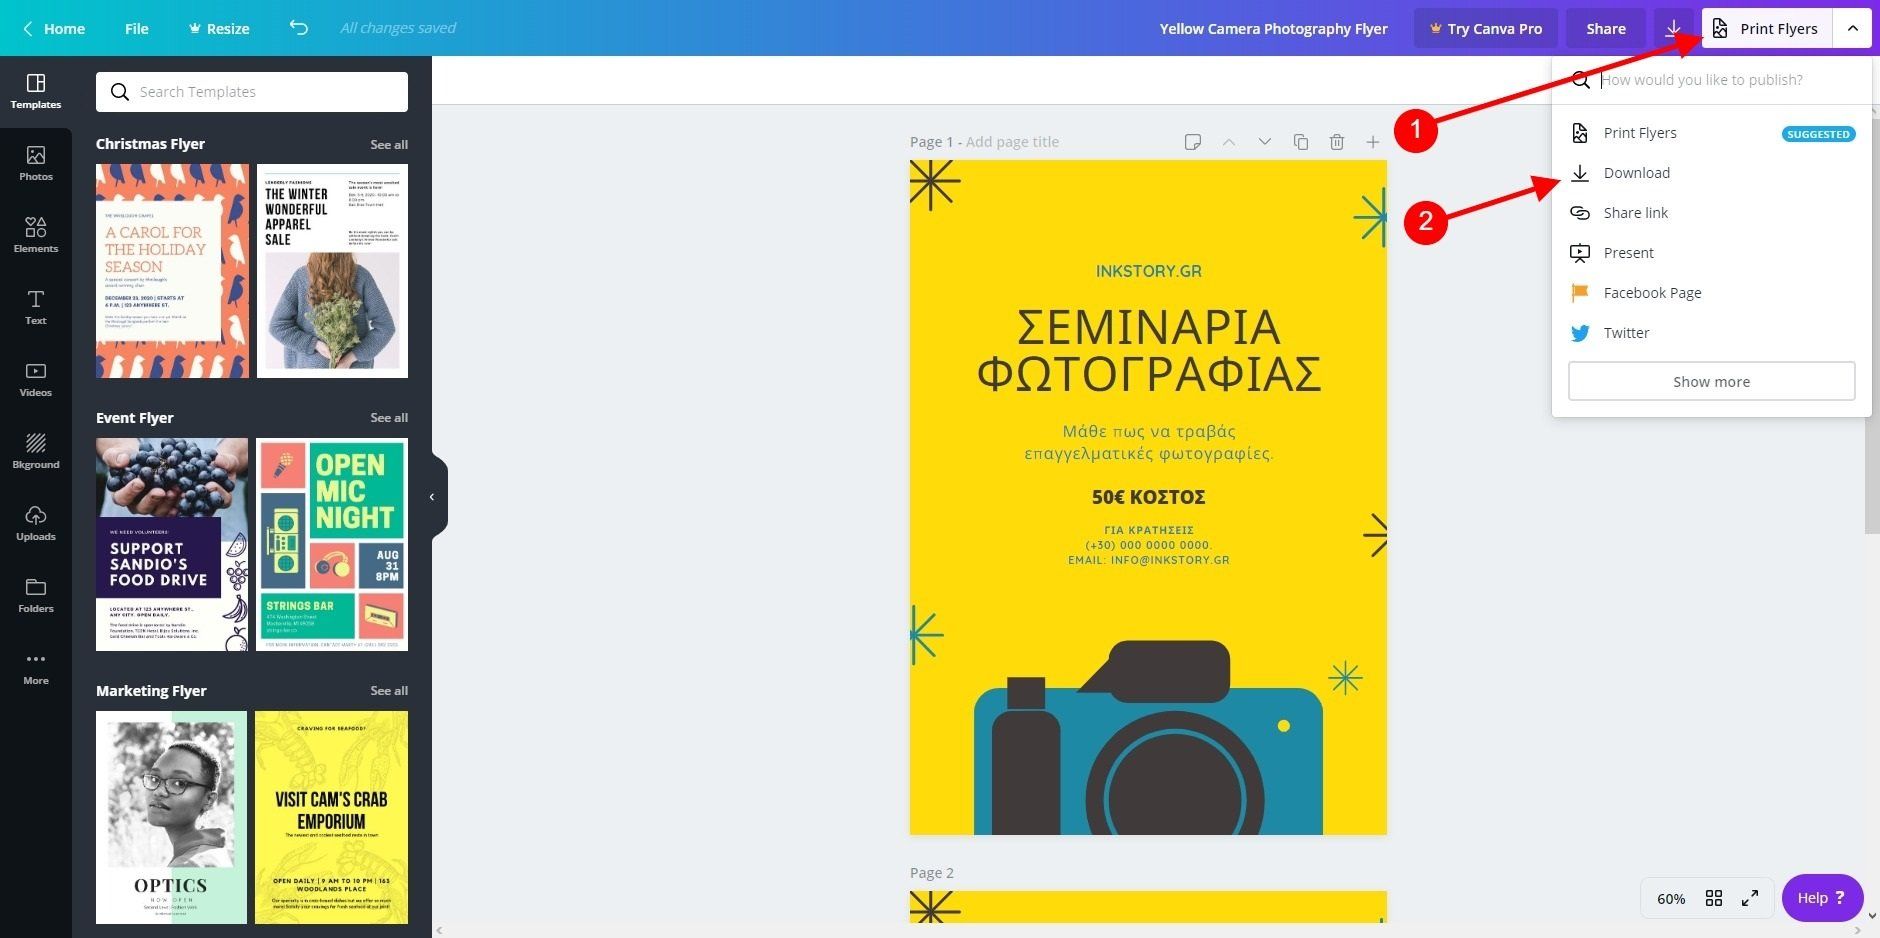Move page 1 down with chevron

pyautogui.click(x=1264, y=142)
